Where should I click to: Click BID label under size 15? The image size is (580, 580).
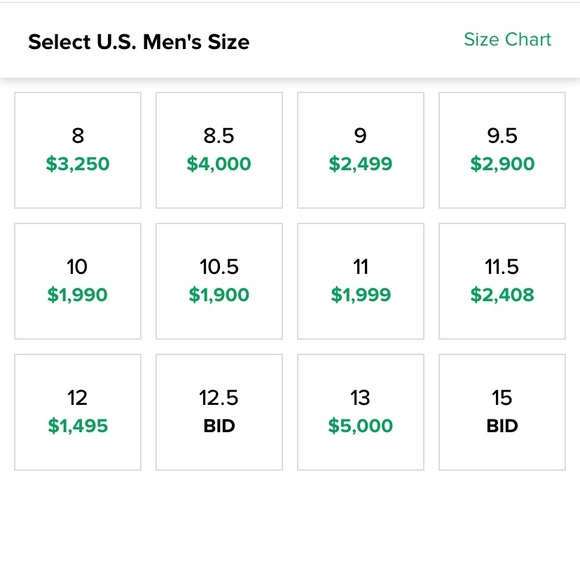point(502,426)
